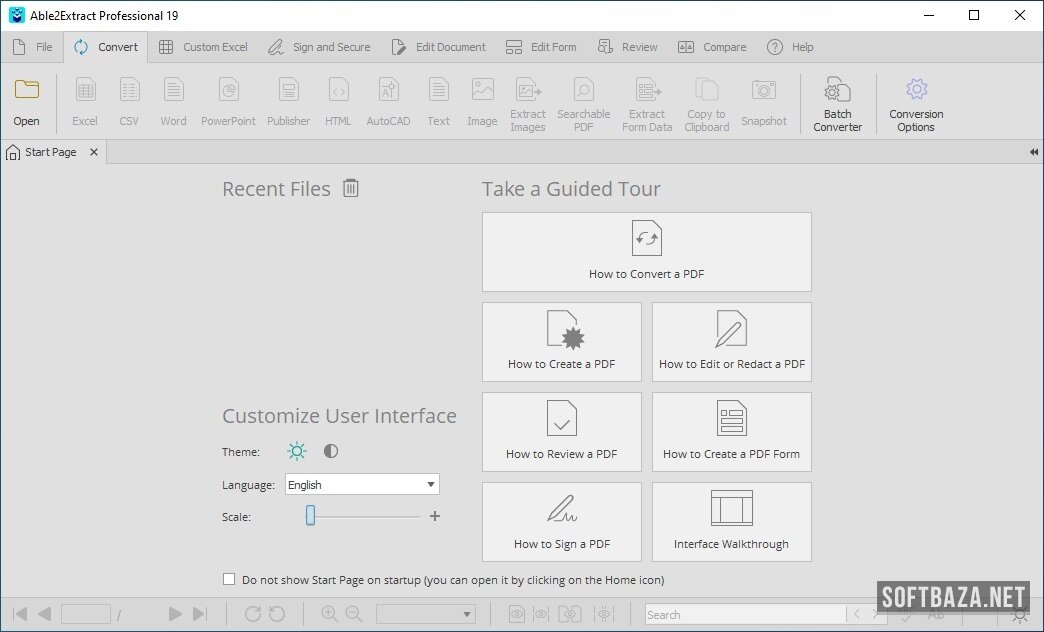Switch to the Custom Excel tab
This screenshot has height=632, width=1044.
tap(203, 47)
